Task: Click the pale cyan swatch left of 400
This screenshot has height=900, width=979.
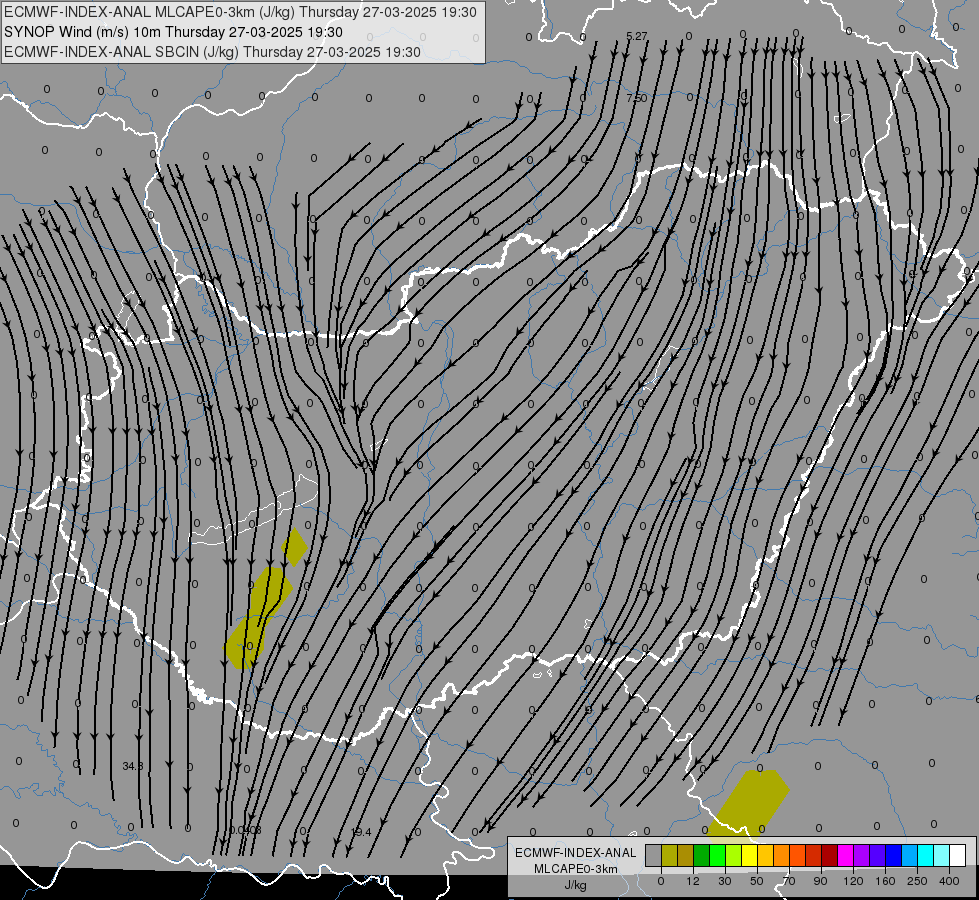Action: click(942, 856)
